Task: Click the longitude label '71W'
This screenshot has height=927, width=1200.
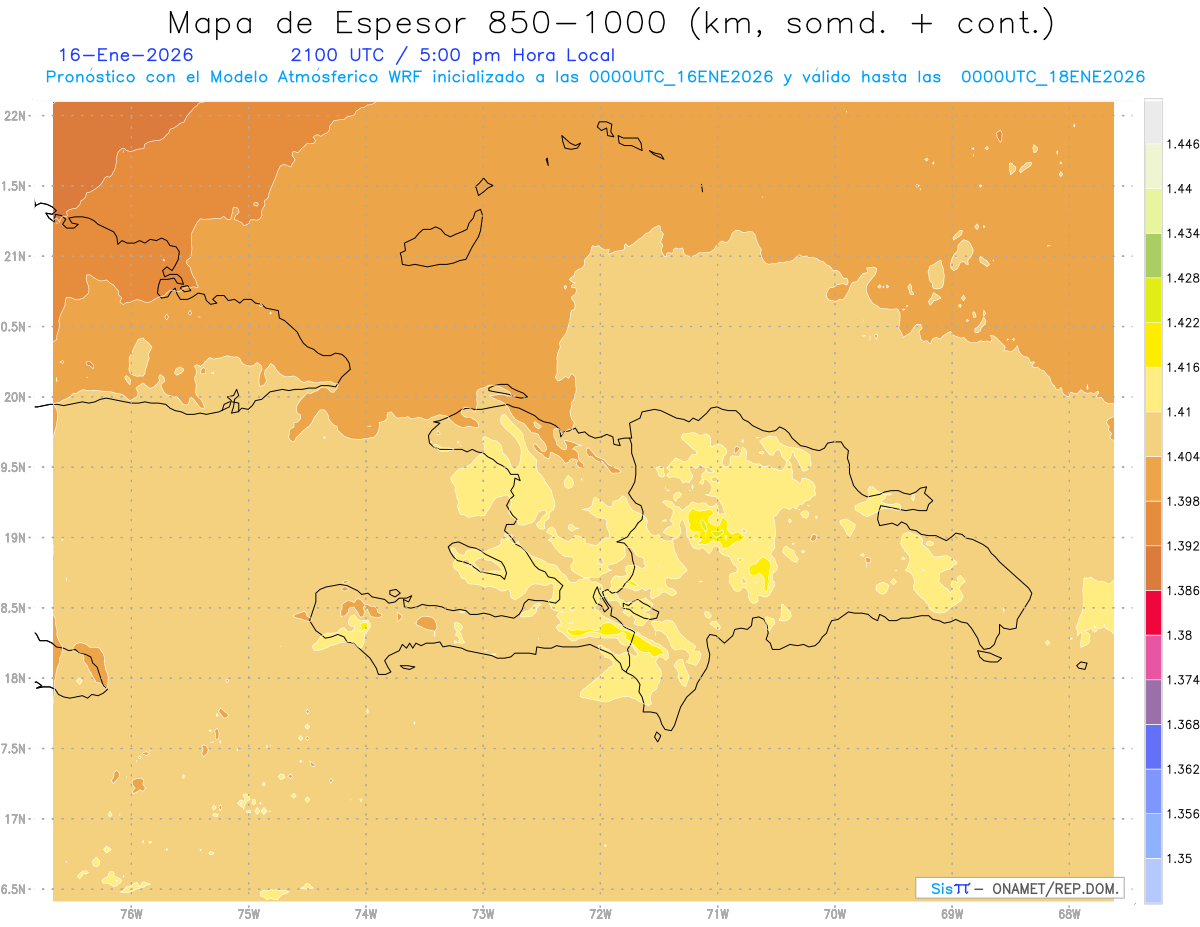Action: (717, 914)
